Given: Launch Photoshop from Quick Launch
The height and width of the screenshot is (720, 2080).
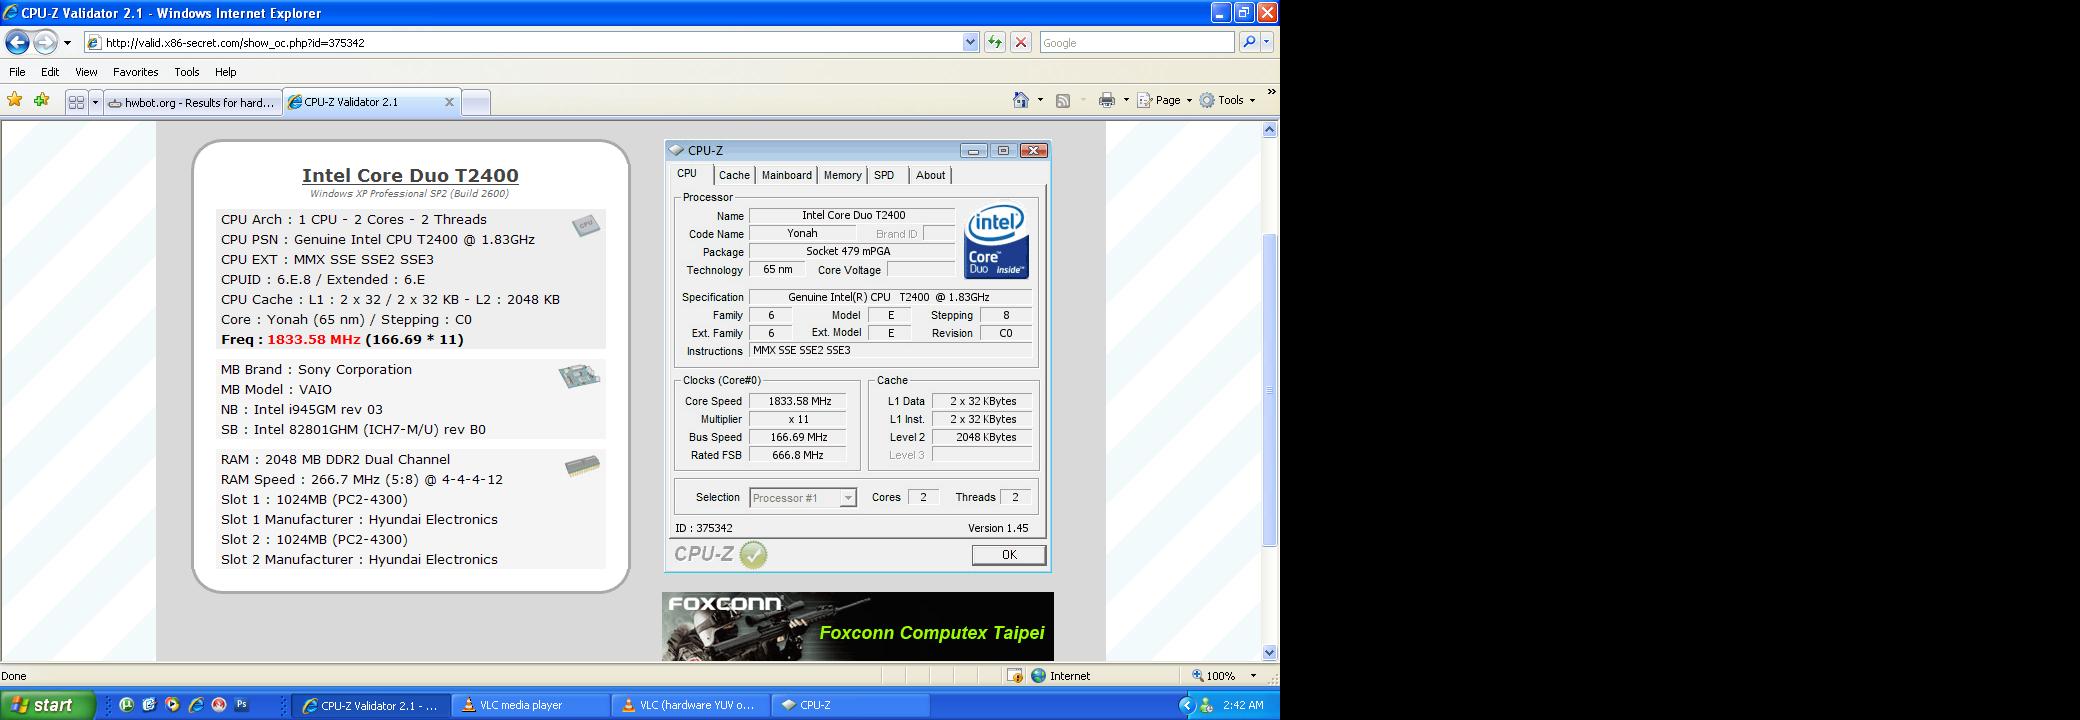Looking at the screenshot, I should click(241, 705).
